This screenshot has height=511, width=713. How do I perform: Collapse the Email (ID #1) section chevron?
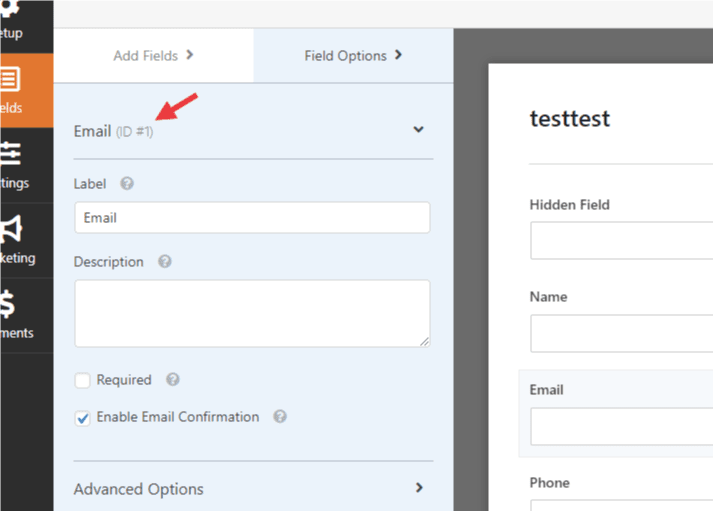tap(418, 130)
